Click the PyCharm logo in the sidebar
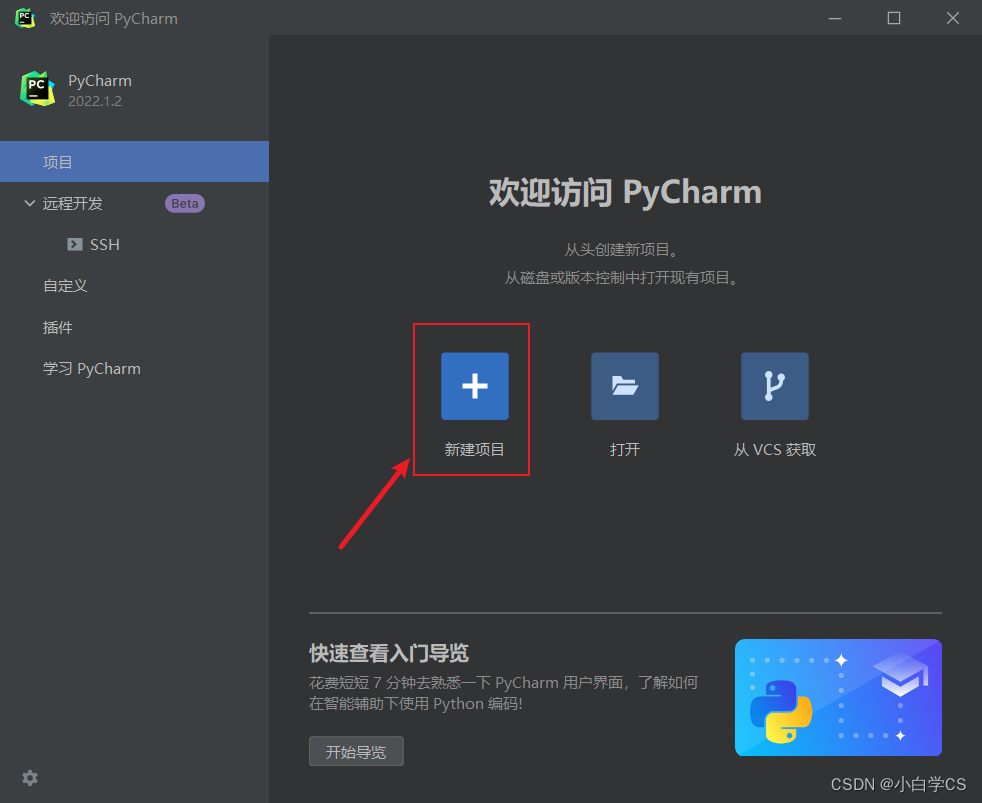982x803 pixels. pyautogui.click(x=38, y=88)
